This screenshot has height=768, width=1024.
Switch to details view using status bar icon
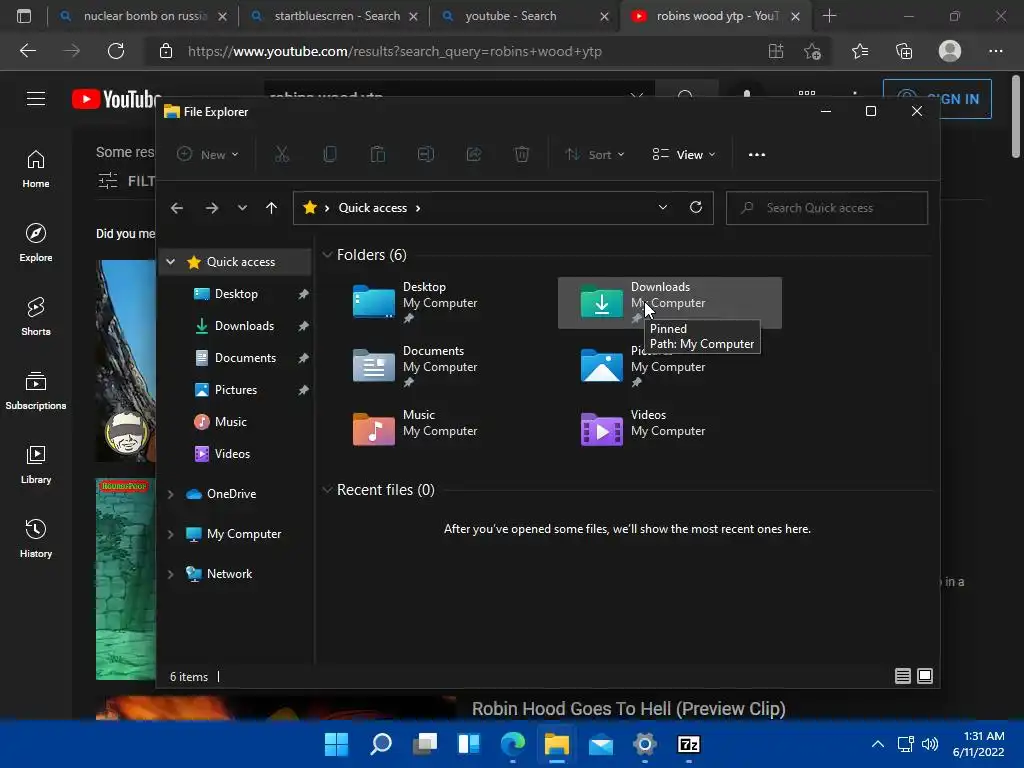coord(903,676)
